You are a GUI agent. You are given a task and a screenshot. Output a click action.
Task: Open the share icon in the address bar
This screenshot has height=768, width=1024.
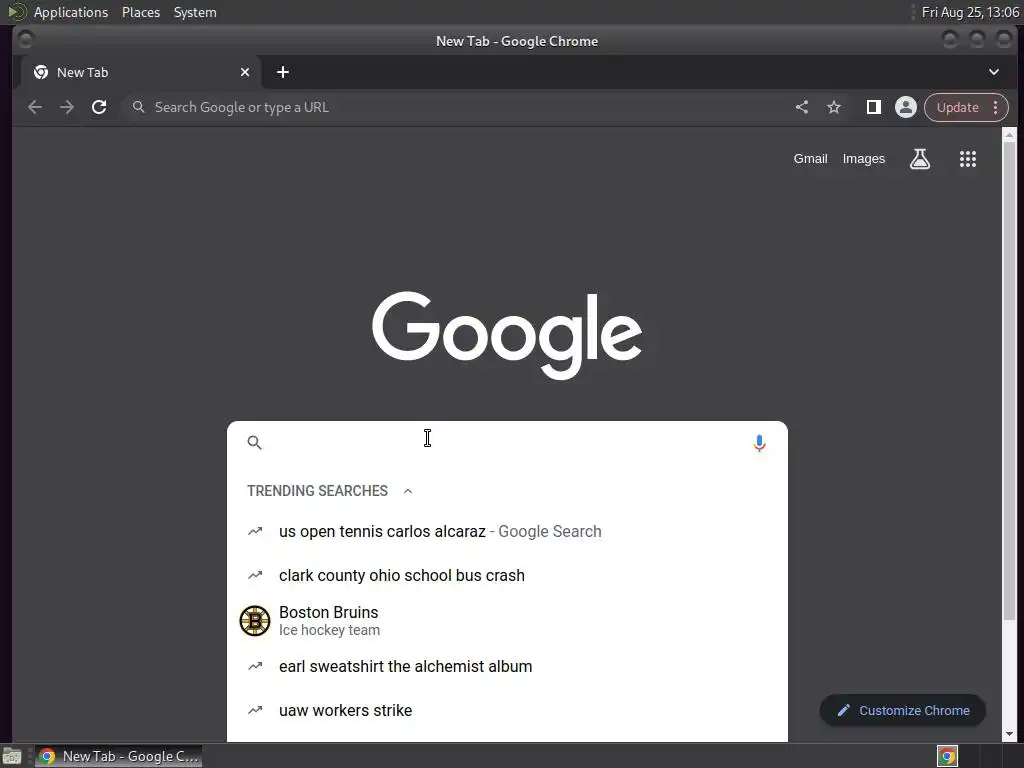(802, 107)
